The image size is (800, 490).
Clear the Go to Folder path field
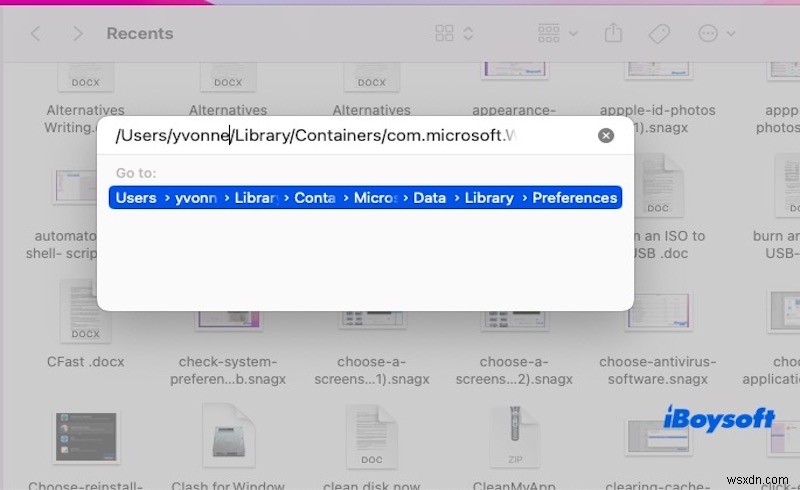click(x=606, y=135)
